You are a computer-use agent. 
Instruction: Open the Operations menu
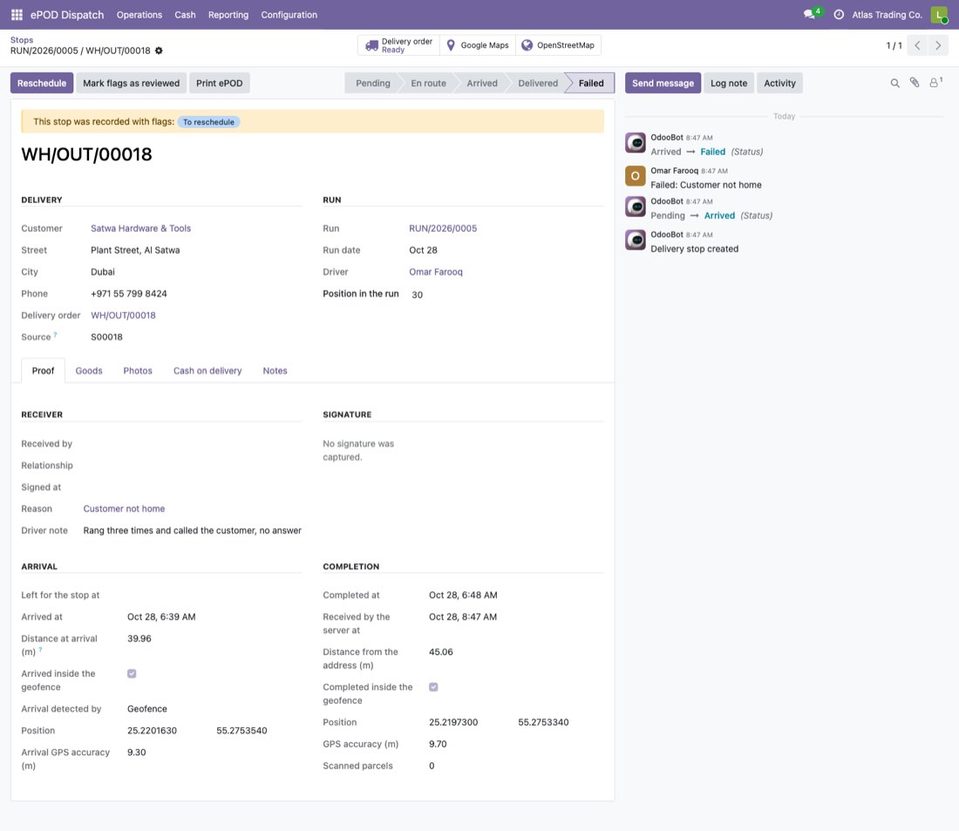pos(139,15)
